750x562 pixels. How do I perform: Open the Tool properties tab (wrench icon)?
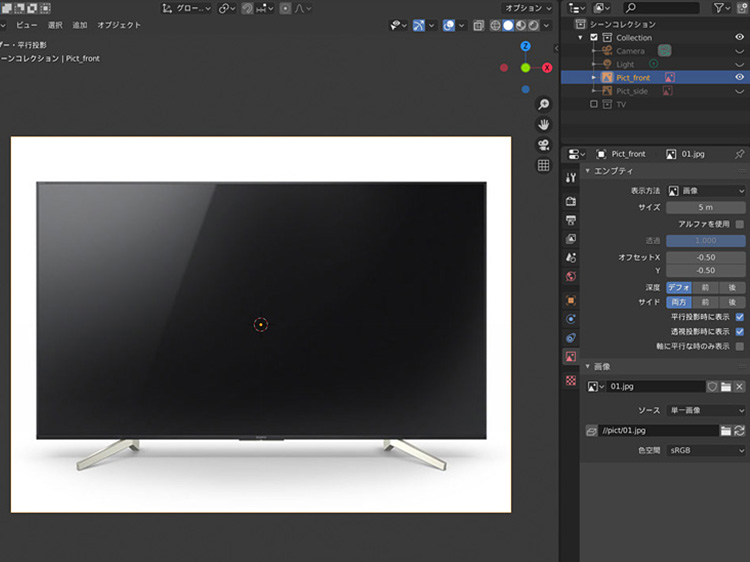[x=571, y=178]
